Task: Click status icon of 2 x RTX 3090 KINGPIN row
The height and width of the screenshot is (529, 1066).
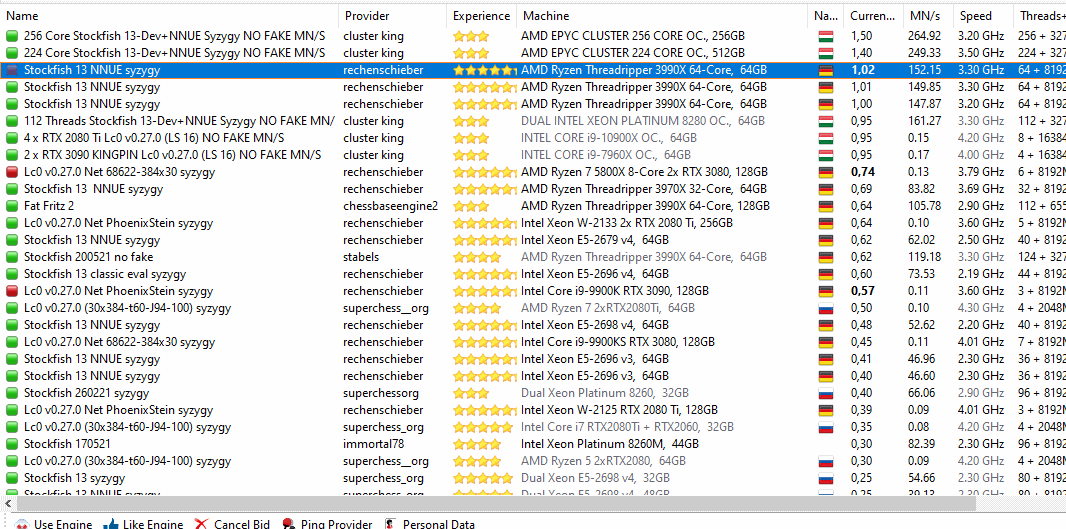Action: [x=12, y=155]
